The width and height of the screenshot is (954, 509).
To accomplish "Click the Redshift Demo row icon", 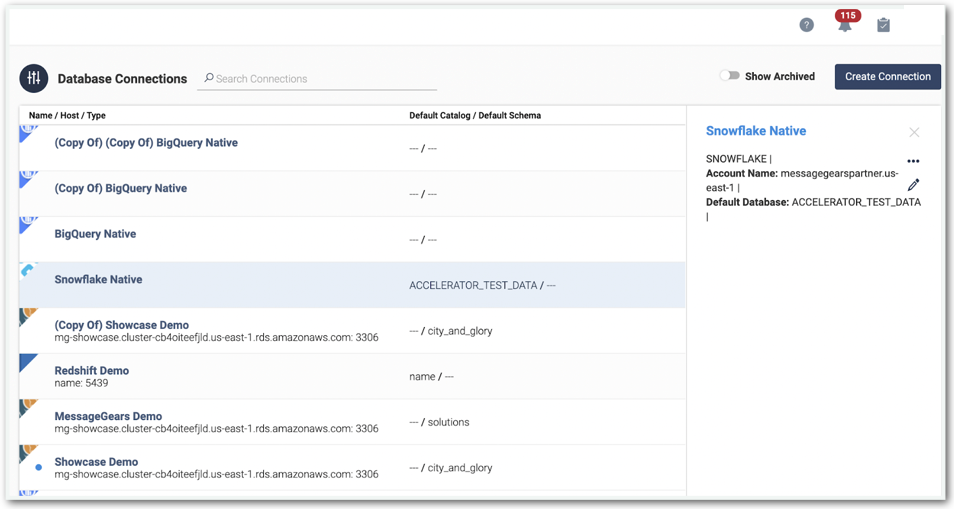I will coord(28,362).
